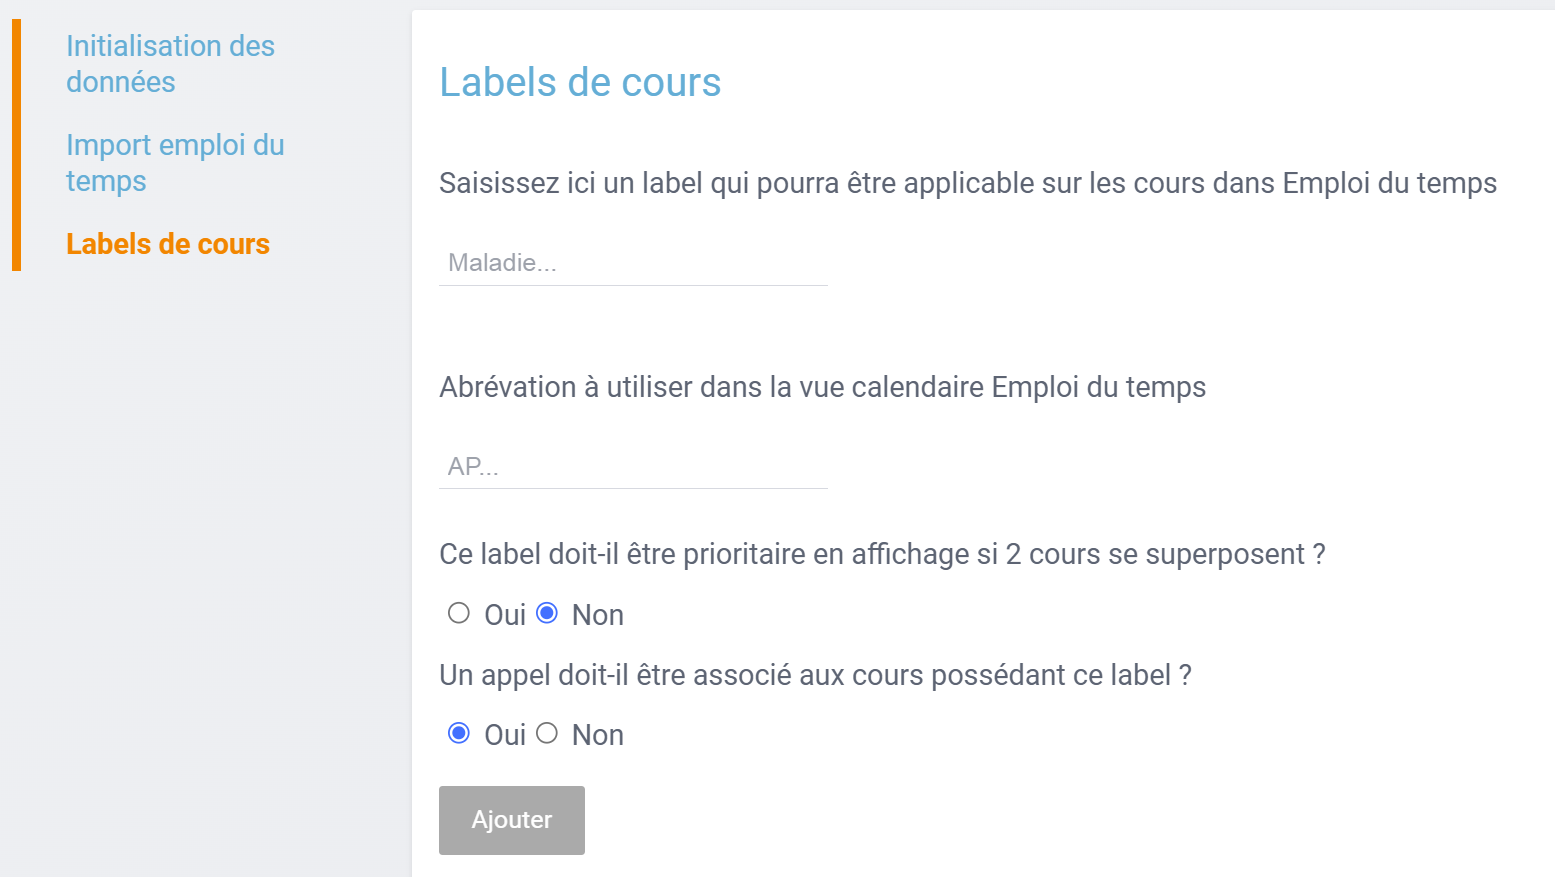Click the 'Ce label doit-il être prioritaire' question

[882, 554]
